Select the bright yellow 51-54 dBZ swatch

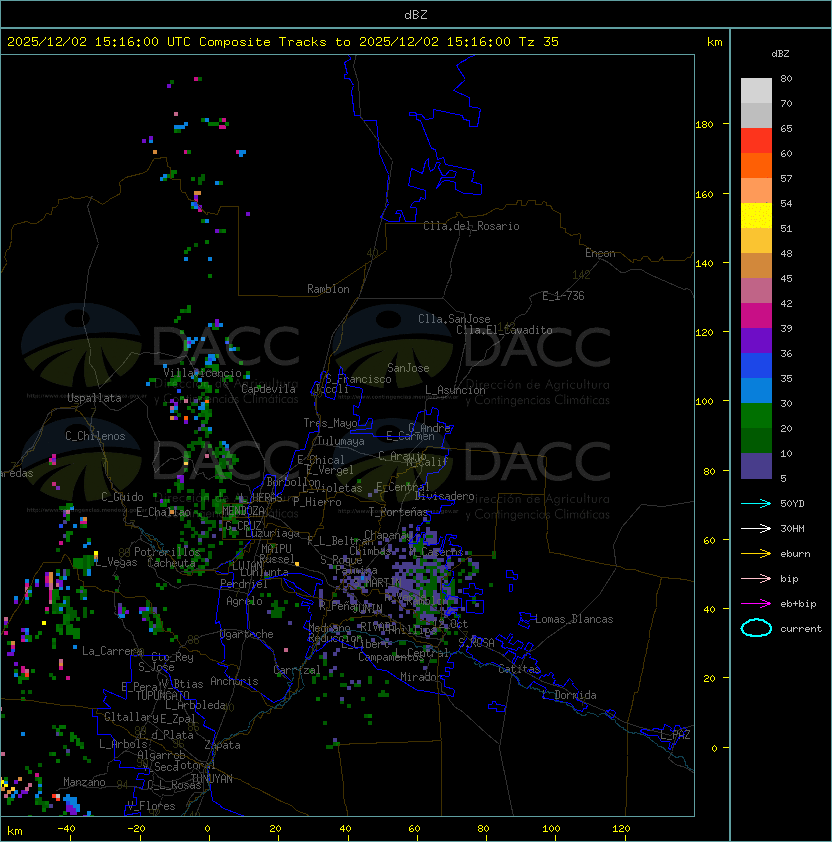click(x=756, y=216)
